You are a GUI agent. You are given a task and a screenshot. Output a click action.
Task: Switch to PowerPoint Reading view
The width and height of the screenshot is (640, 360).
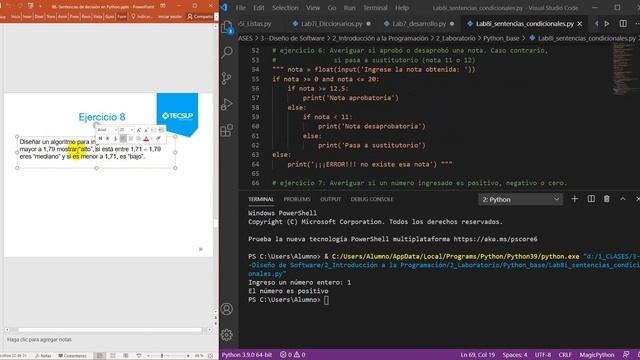[x=126, y=356]
